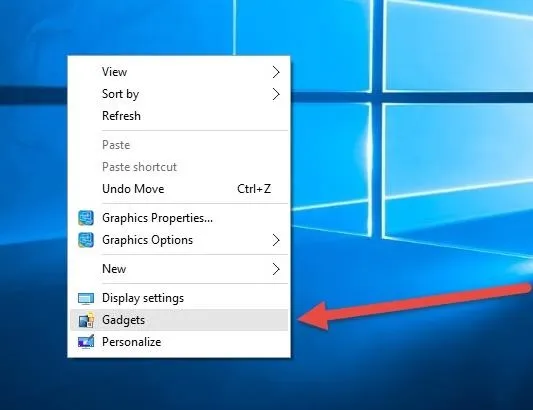This screenshot has width=533, height=410.
Task: Click the Graphics Options icon
Action: tap(86, 240)
